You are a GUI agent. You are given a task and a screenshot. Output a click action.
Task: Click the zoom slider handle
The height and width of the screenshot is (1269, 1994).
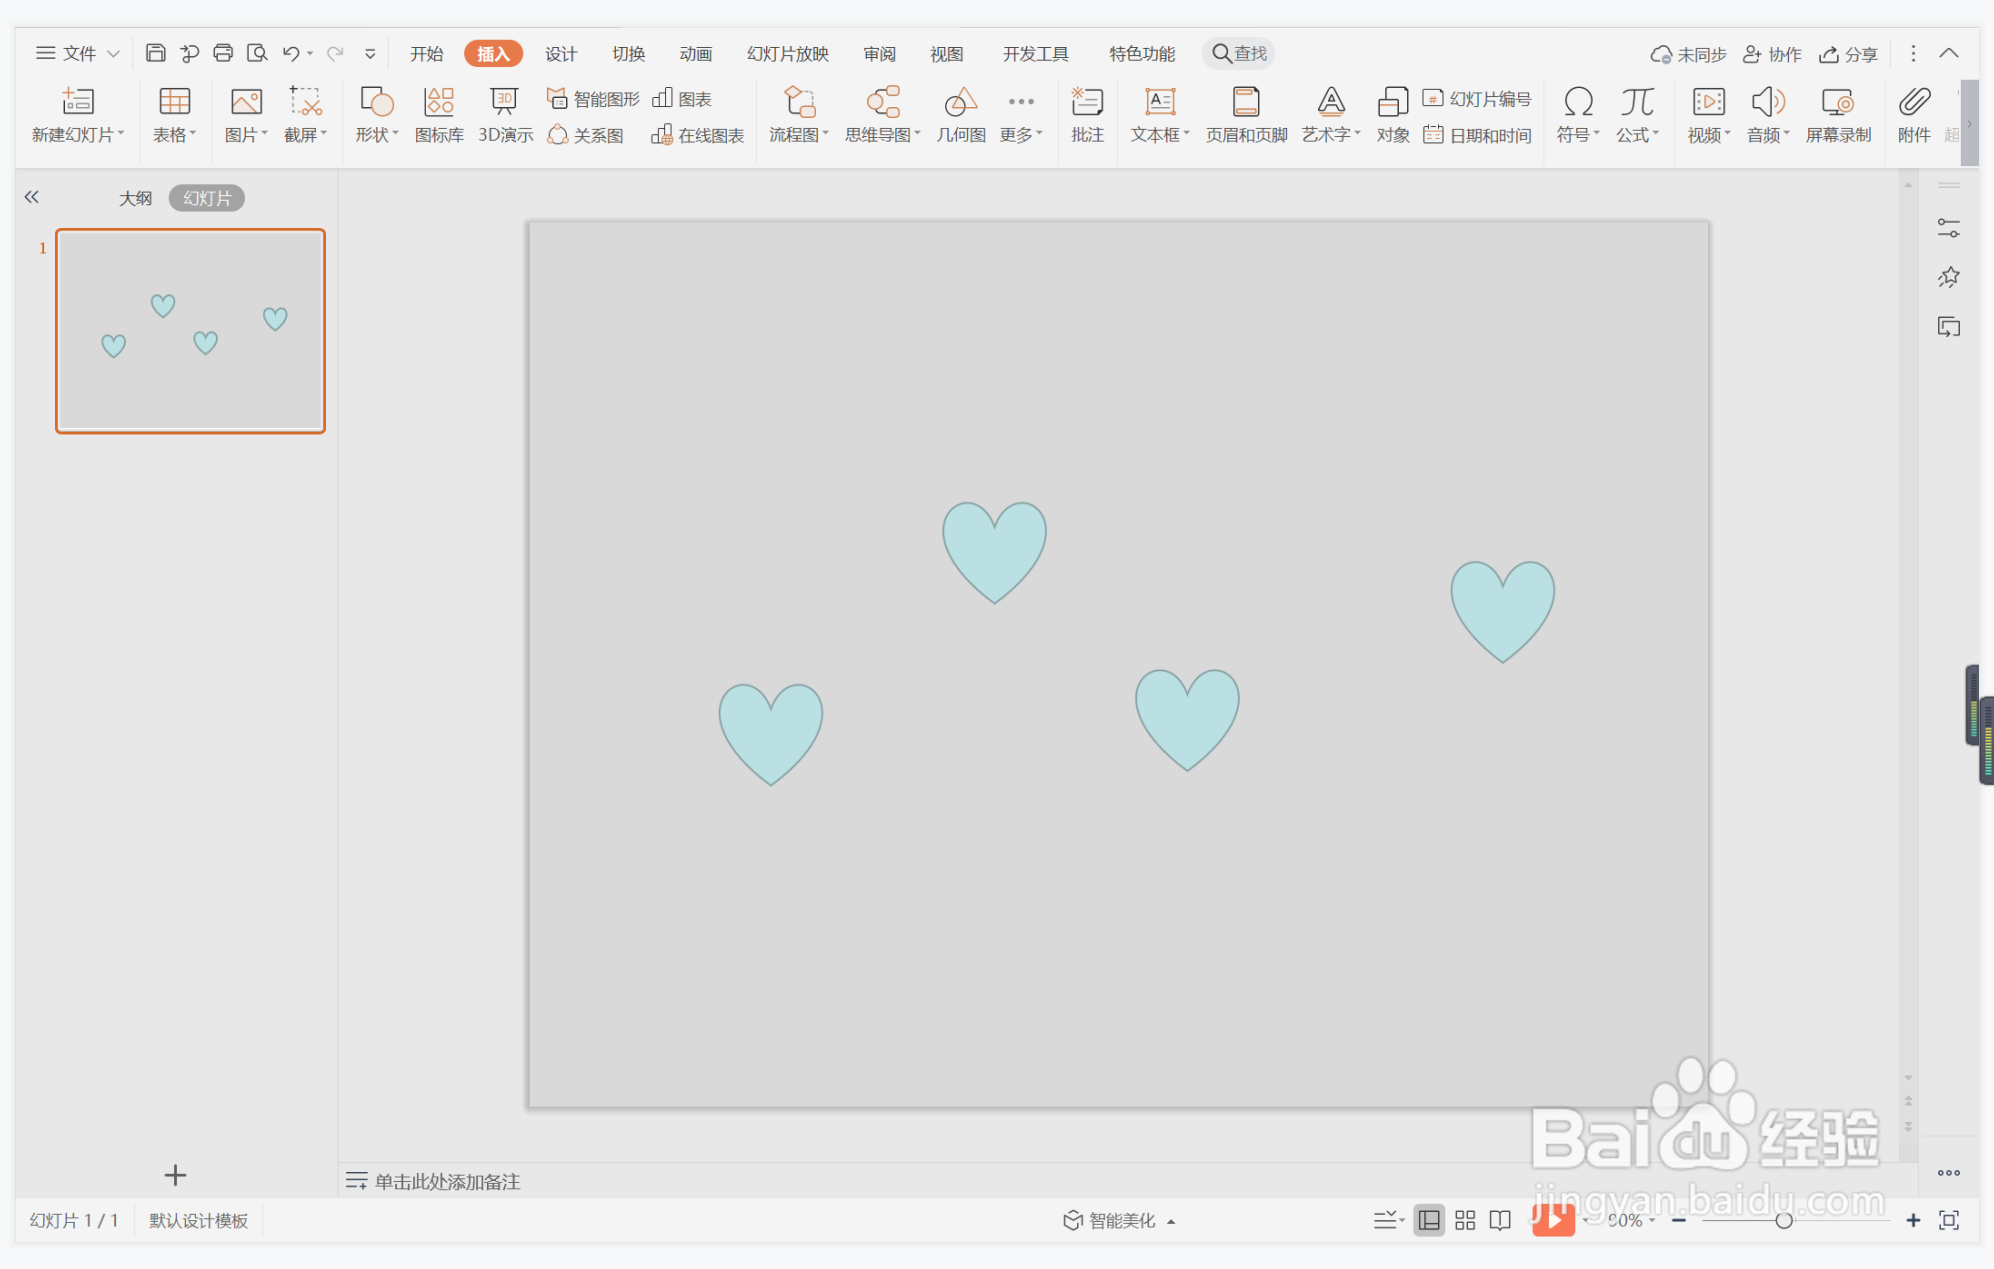(1783, 1220)
